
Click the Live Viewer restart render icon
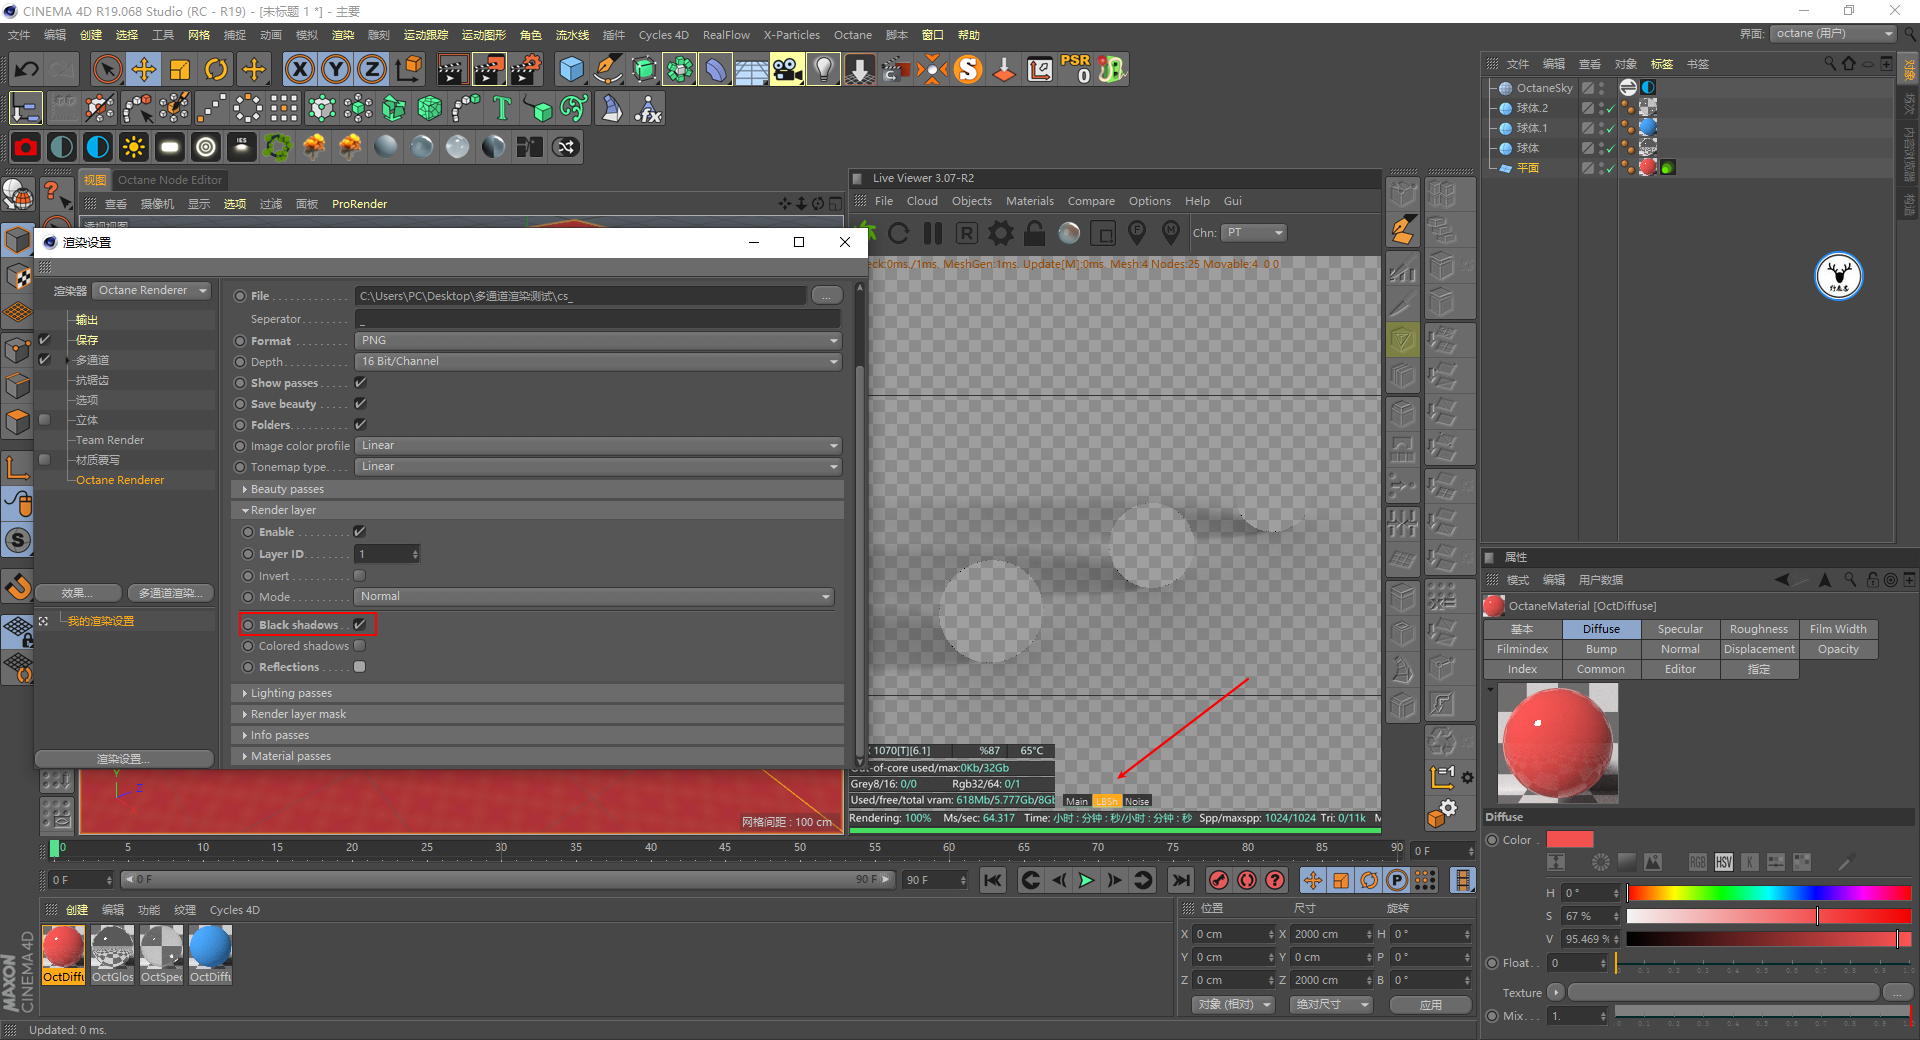pyautogui.click(x=898, y=233)
